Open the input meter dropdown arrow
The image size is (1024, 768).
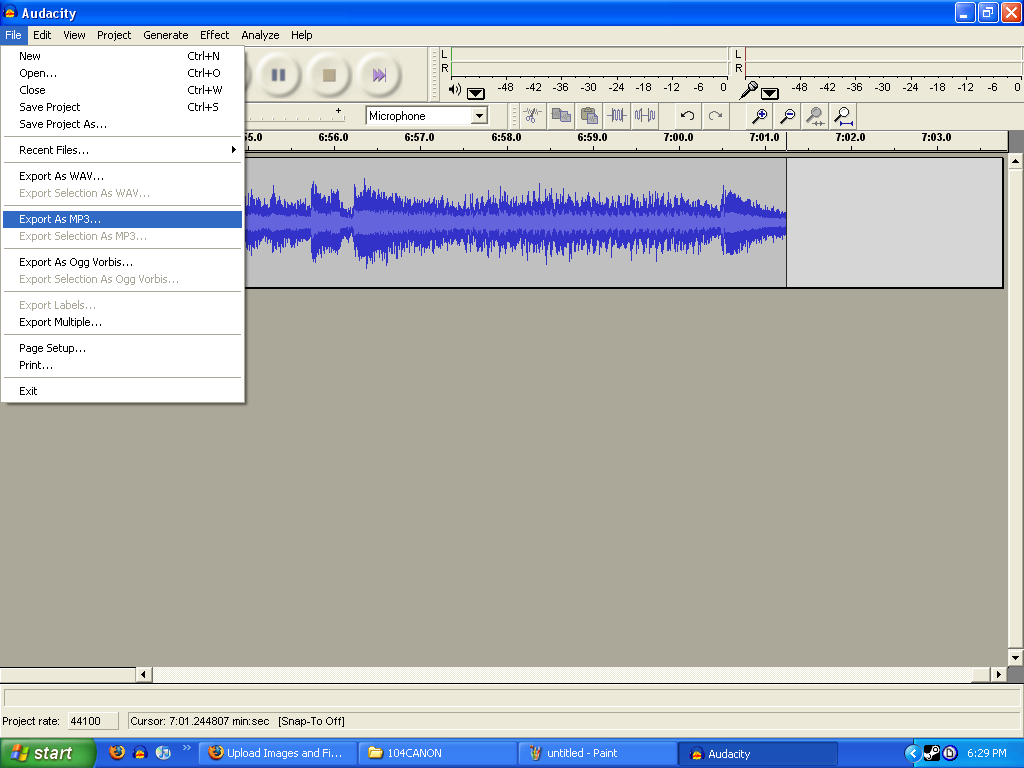point(770,93)
